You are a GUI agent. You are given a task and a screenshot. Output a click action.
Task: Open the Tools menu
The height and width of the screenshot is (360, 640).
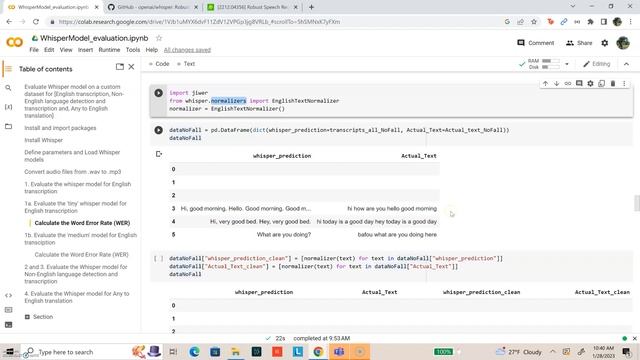click(x=133, y=50)
